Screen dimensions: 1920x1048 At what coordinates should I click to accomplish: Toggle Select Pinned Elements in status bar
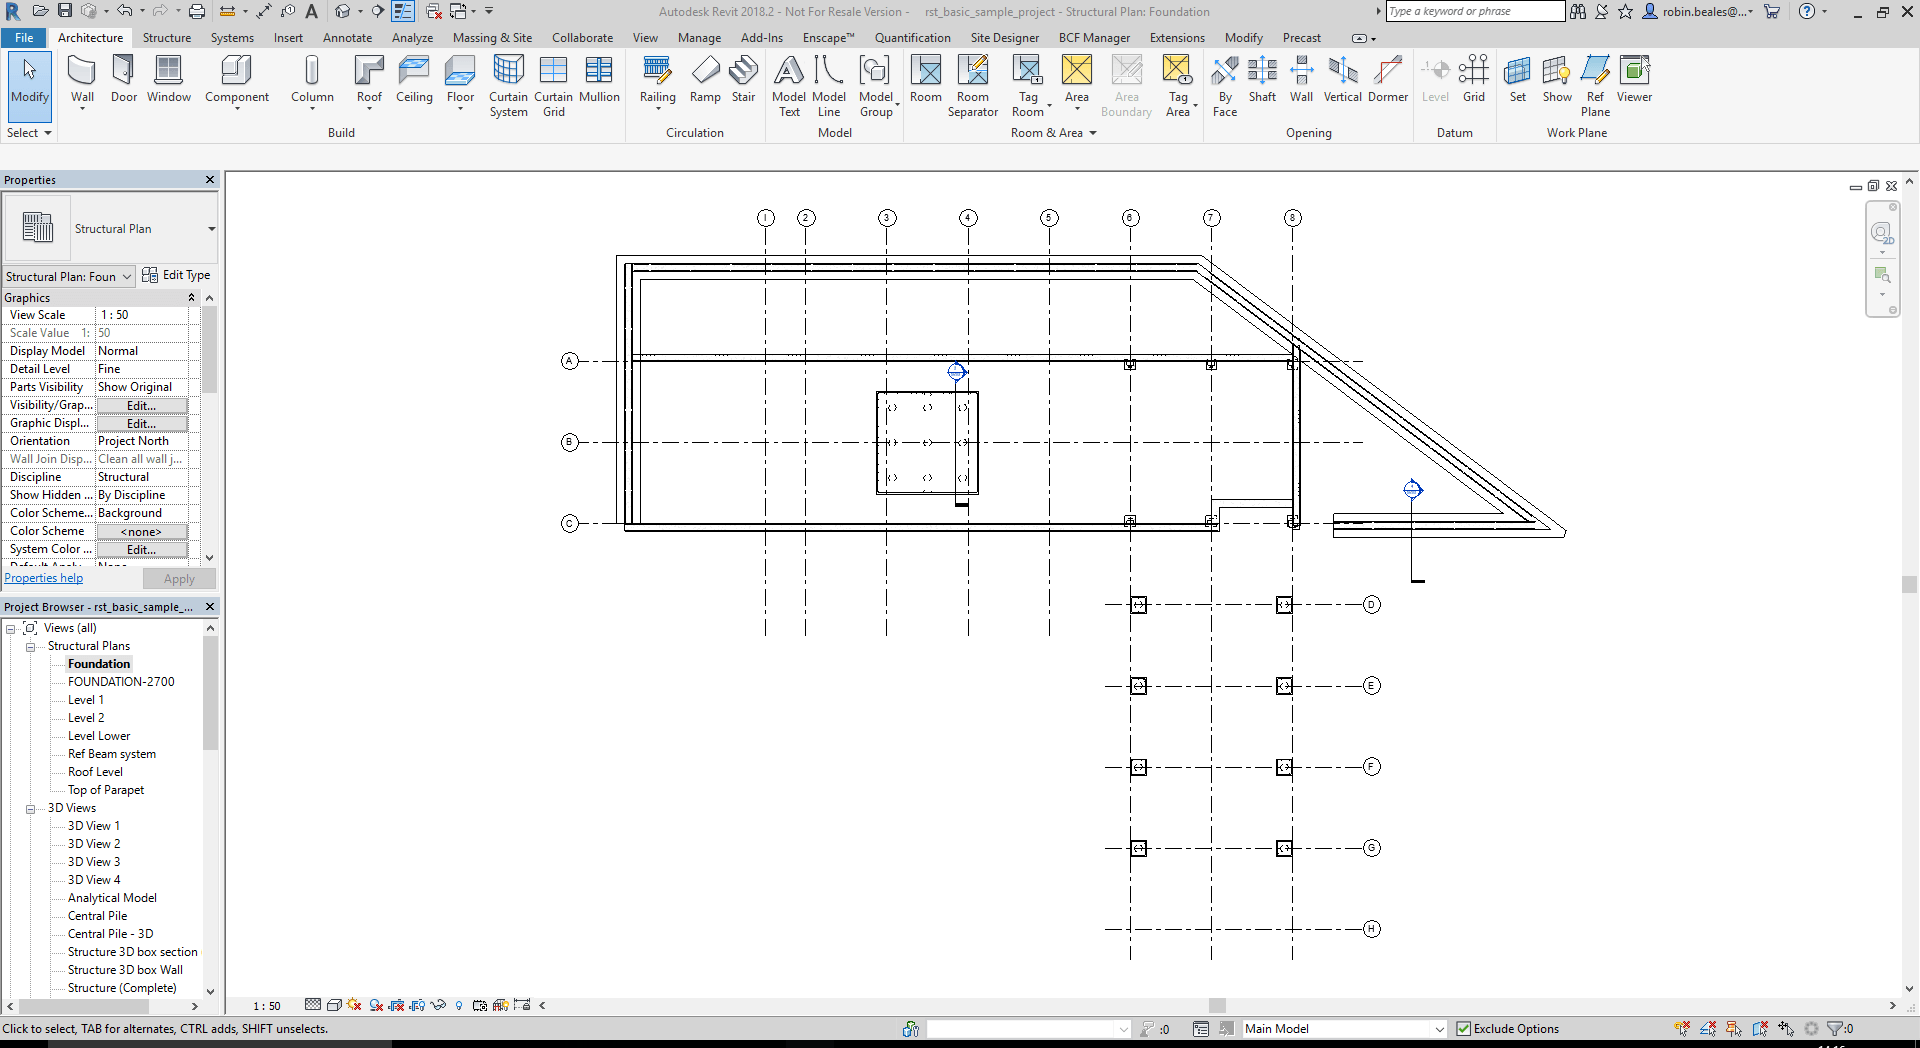[1734, 1028]
